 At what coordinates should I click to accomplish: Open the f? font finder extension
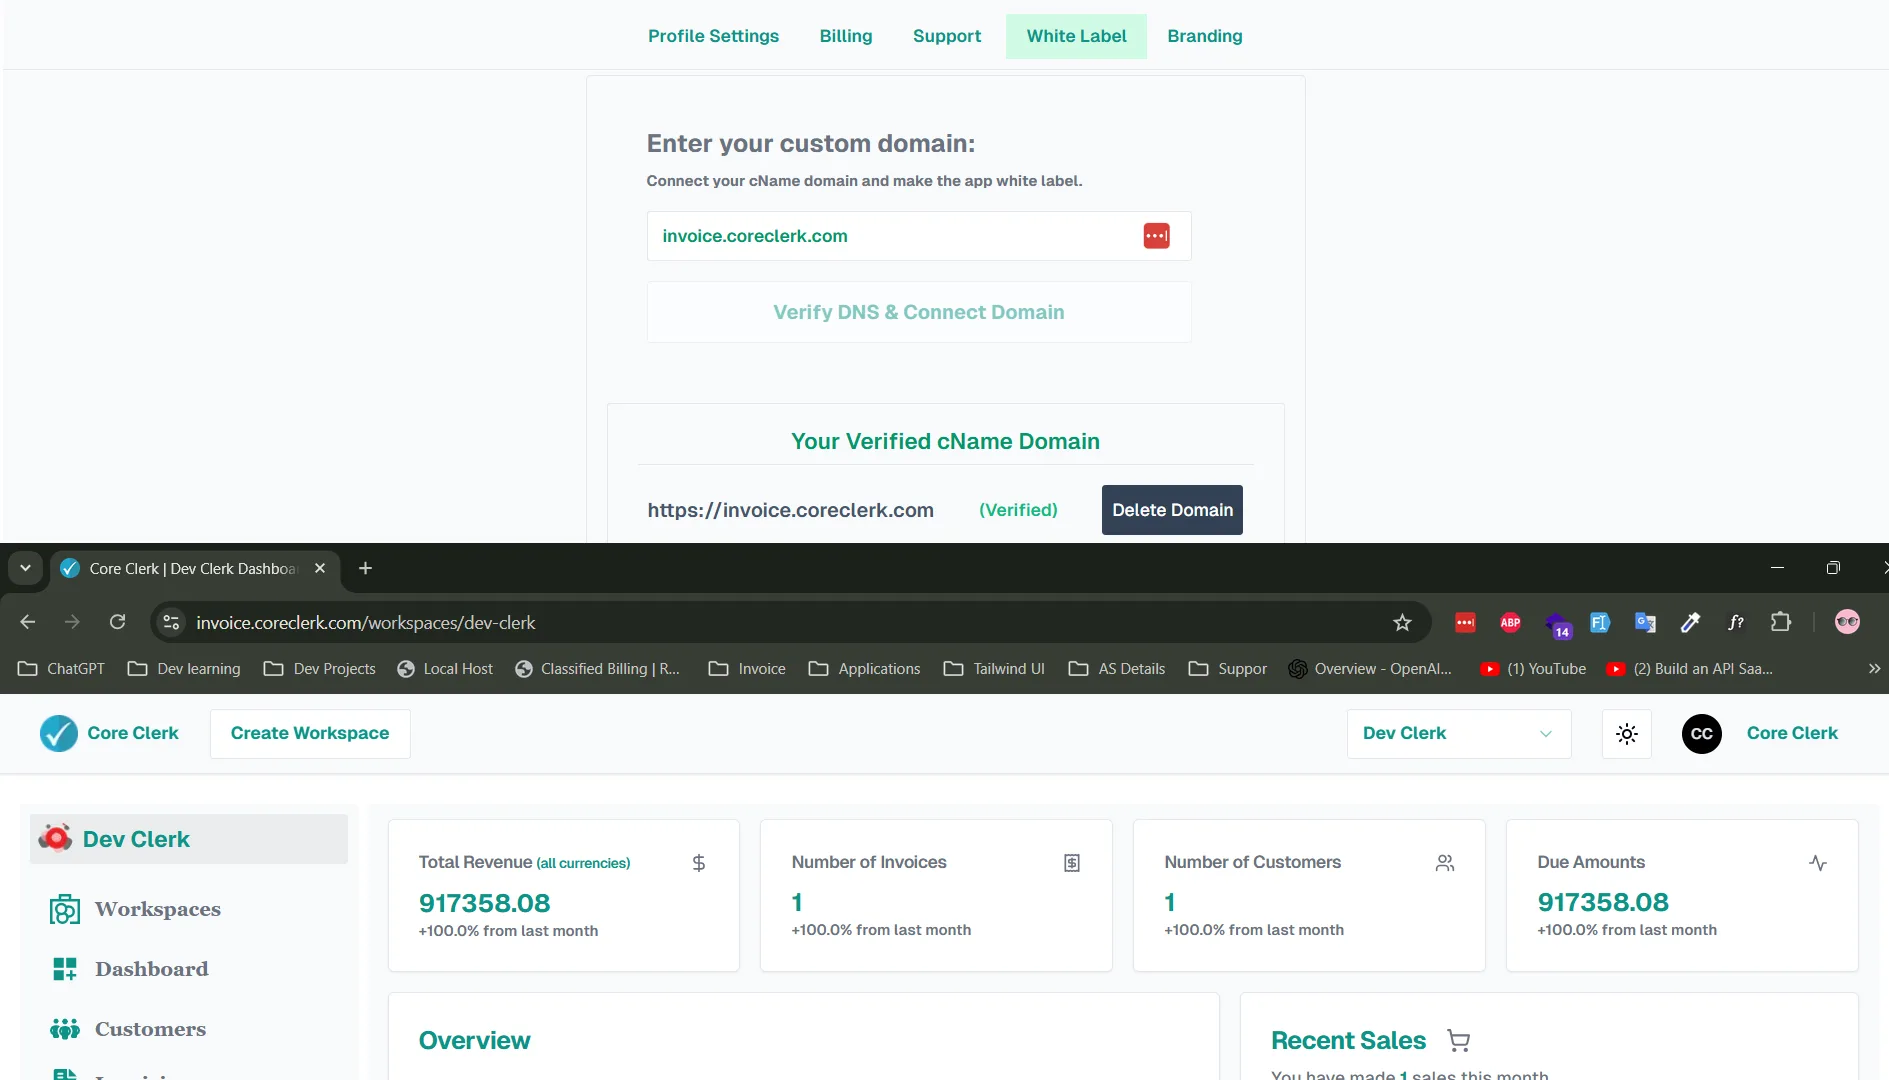pyautogui.click(x=1736, y=622)
